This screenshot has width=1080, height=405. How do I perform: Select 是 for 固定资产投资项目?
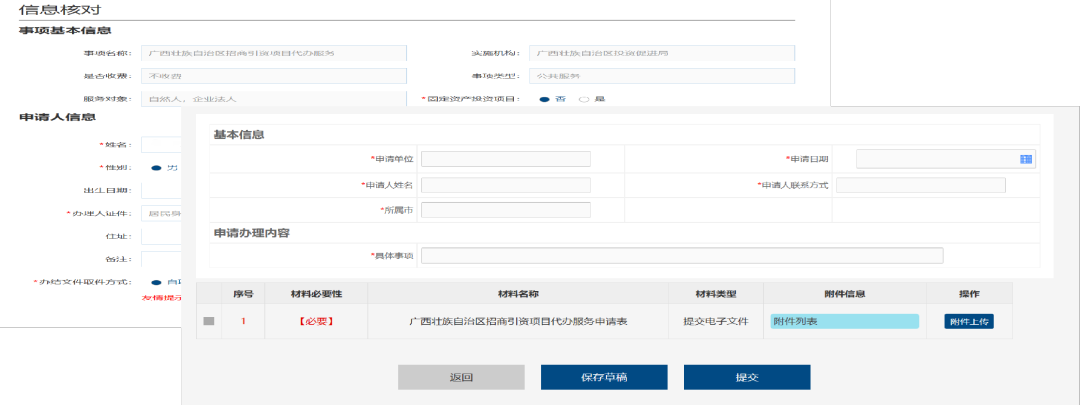point(584,99)
